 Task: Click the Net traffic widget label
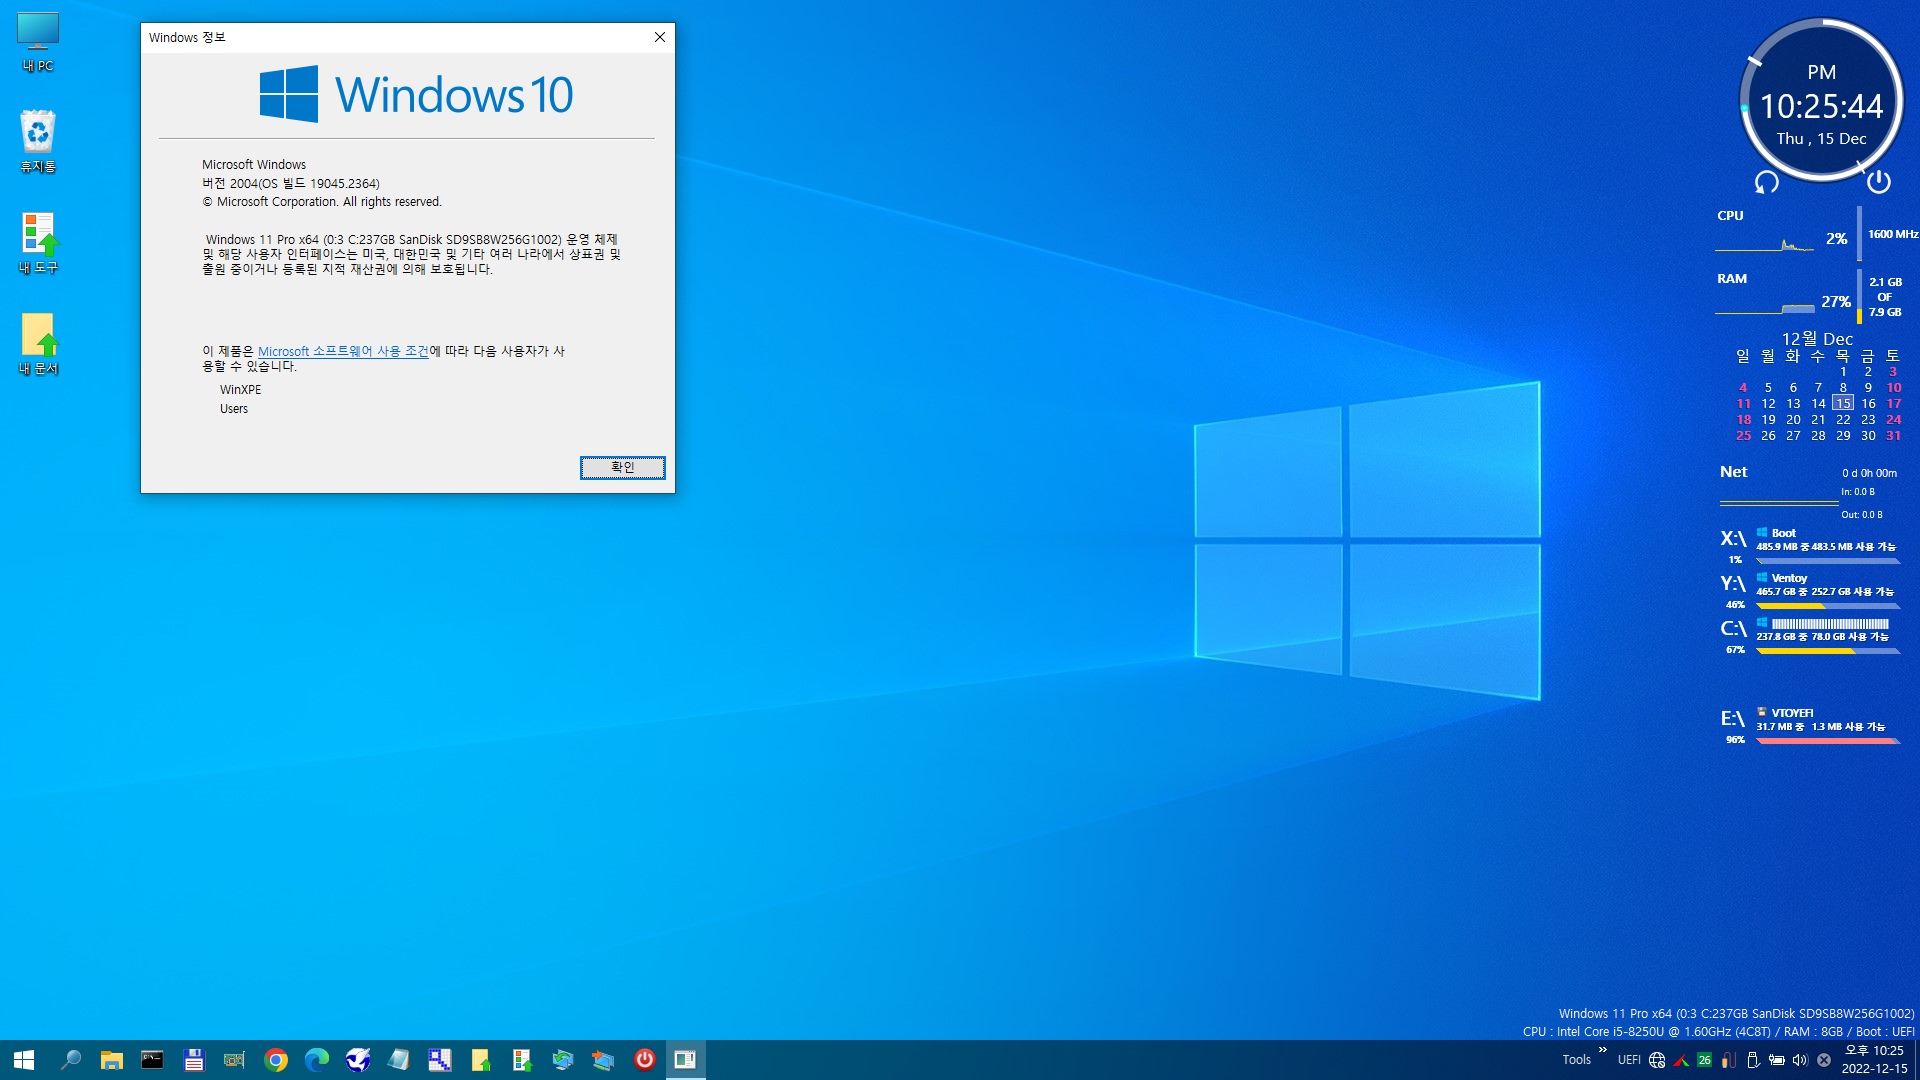pos(1733,472)
